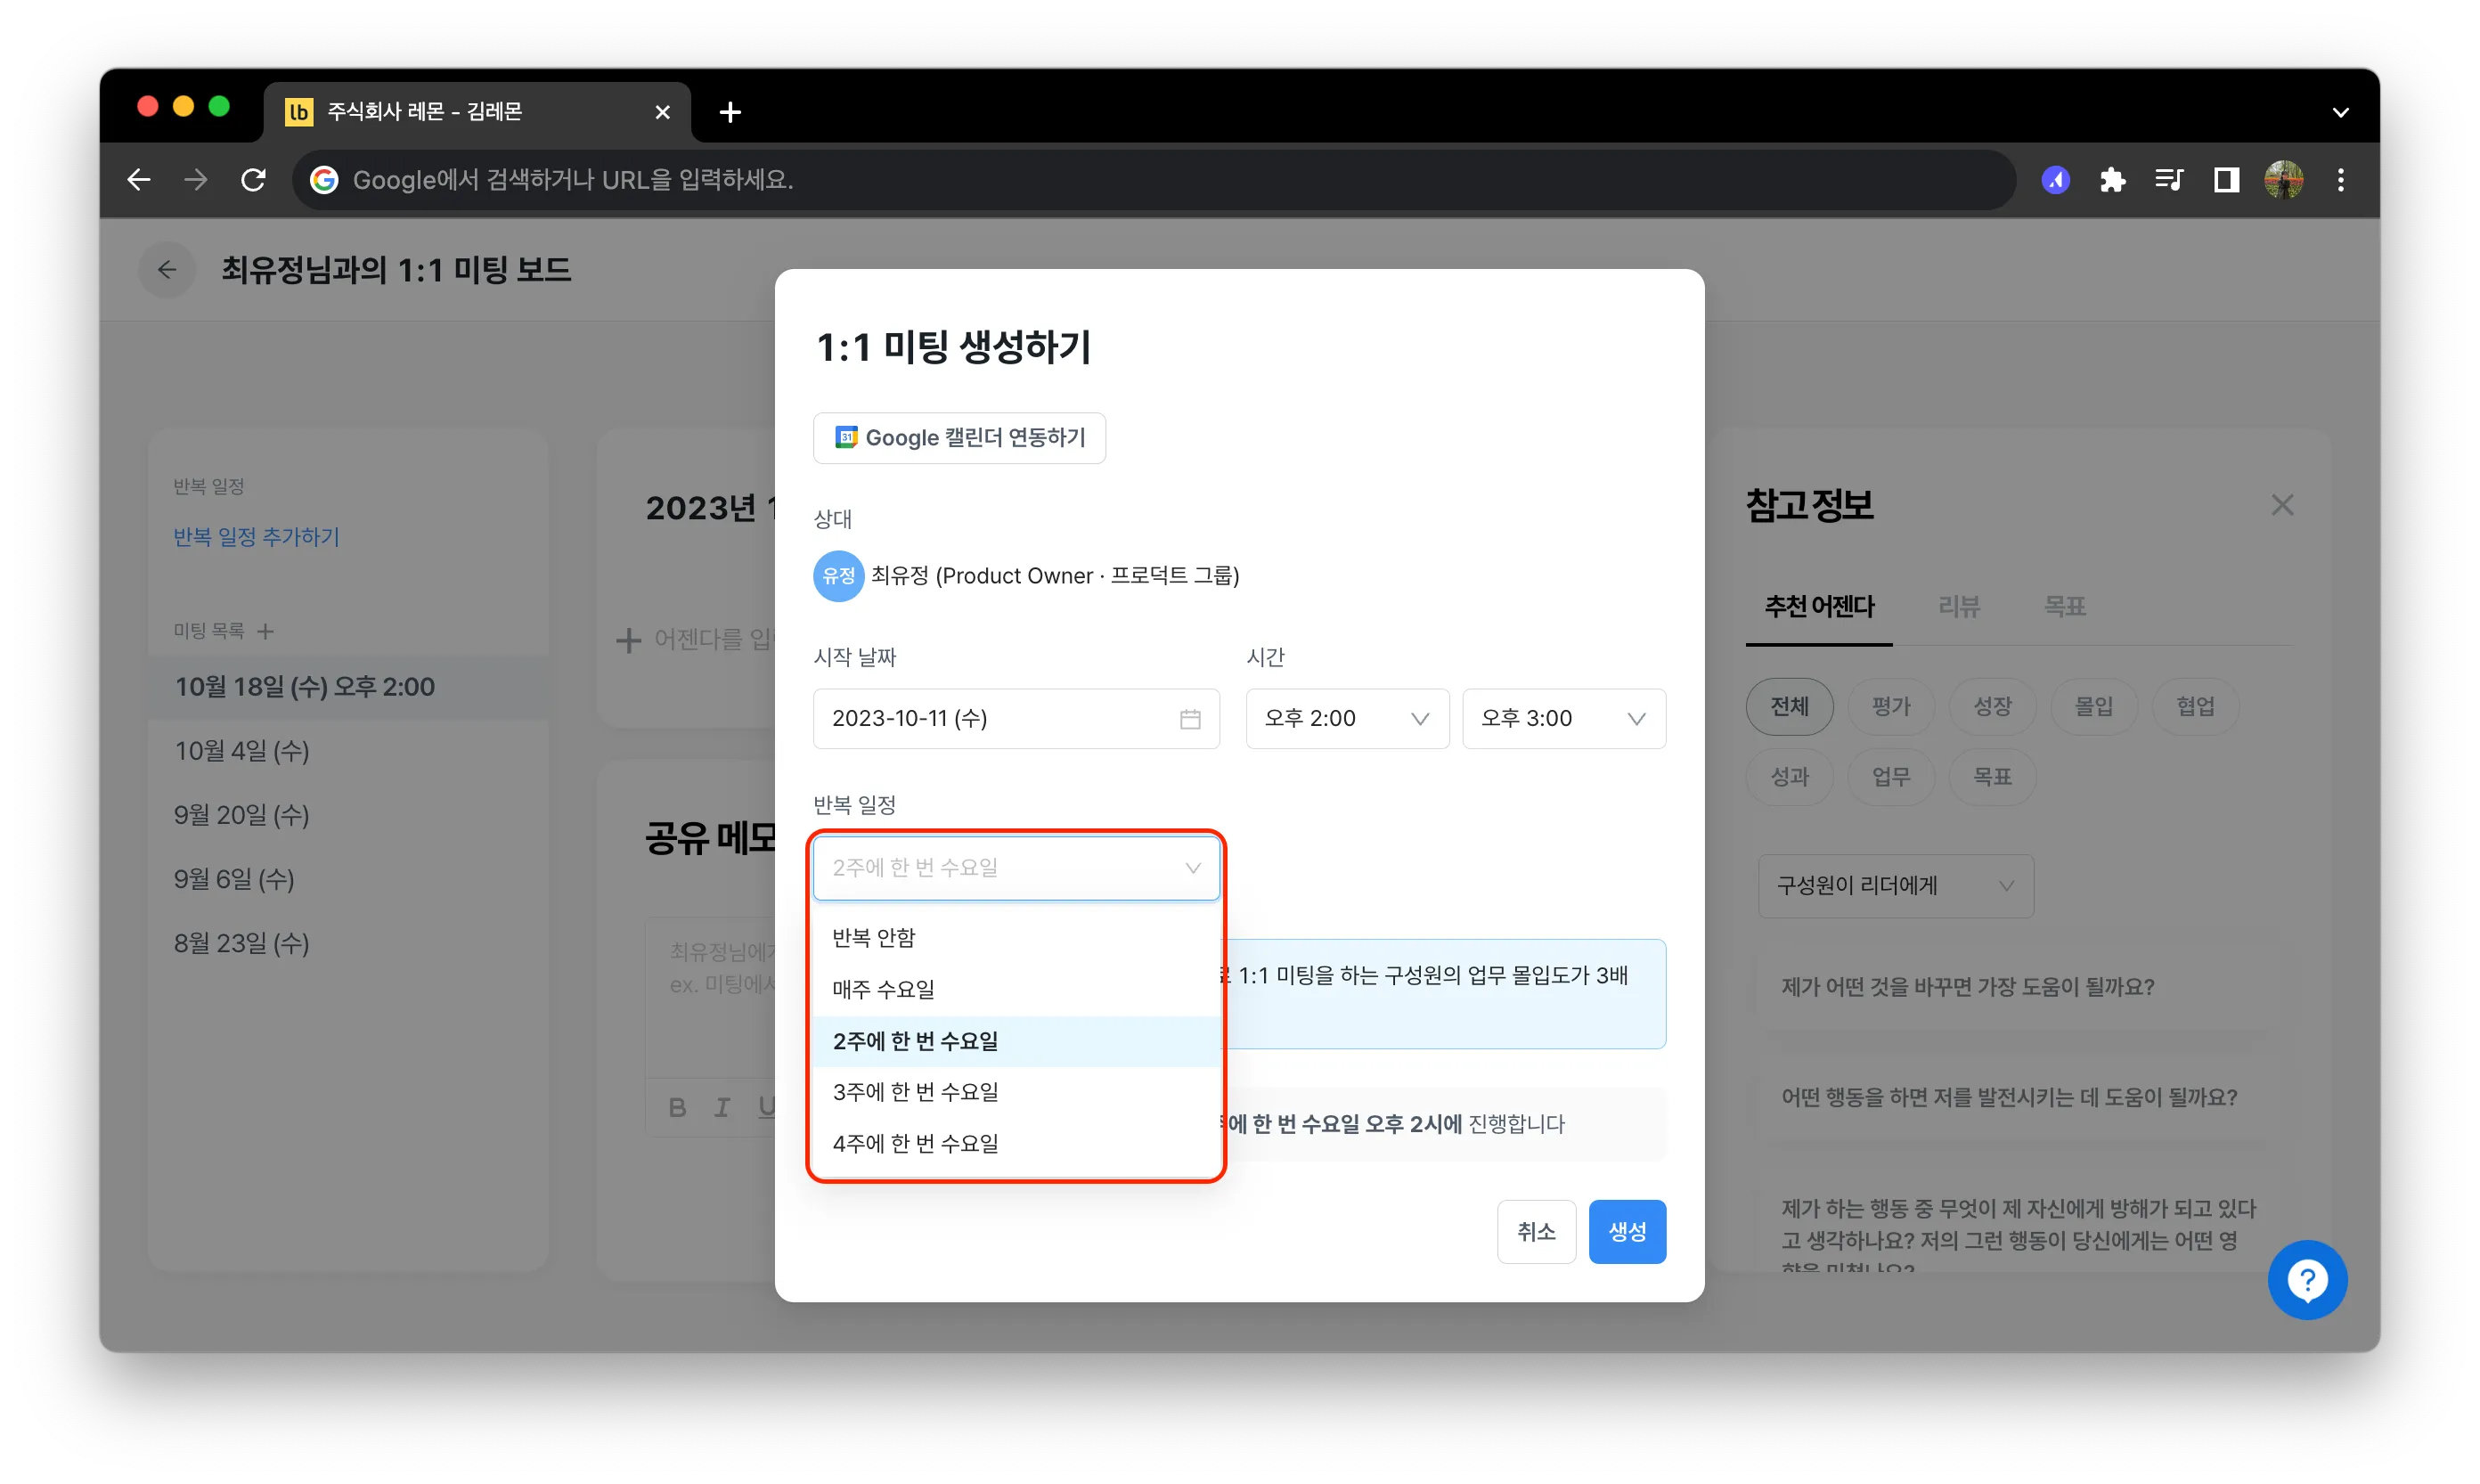2480x1484 pixels.
Task: Add a meeting with the plus beside 미팅 목록
Action: (x=265, y=631)
